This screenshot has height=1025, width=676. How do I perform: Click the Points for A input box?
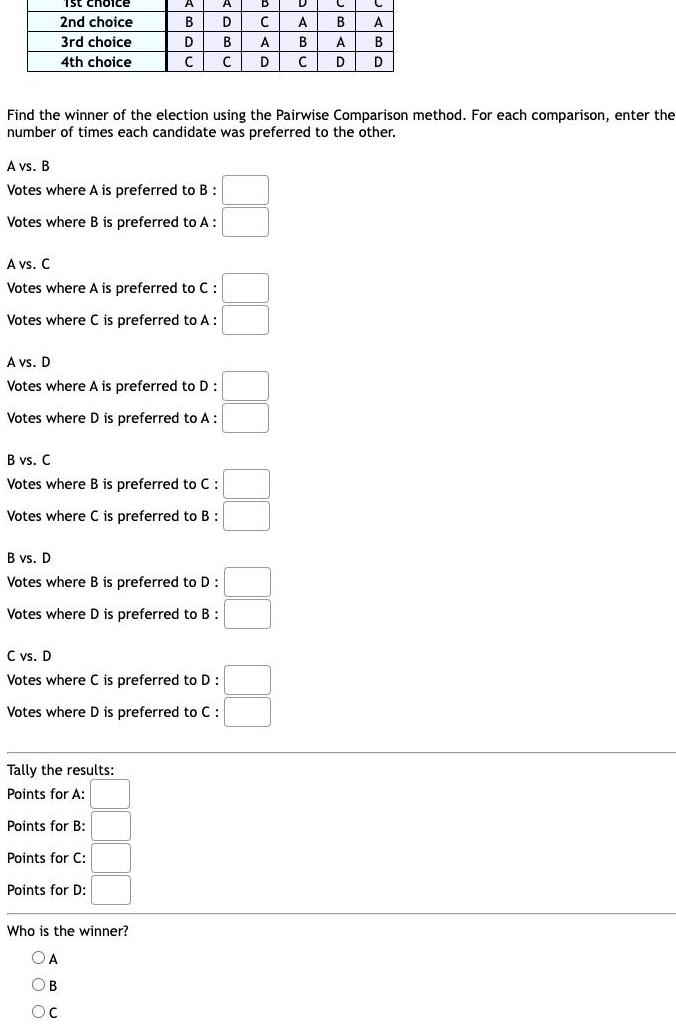click(x=110, y=793)
